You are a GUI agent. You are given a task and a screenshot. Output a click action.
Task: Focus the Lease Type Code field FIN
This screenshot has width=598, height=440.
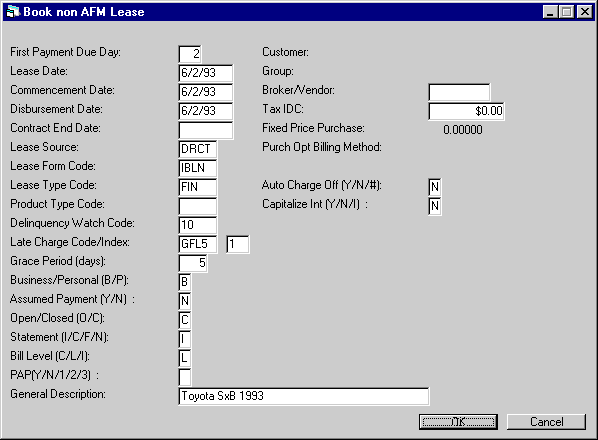pyautogui.click(x=198, y=187)
